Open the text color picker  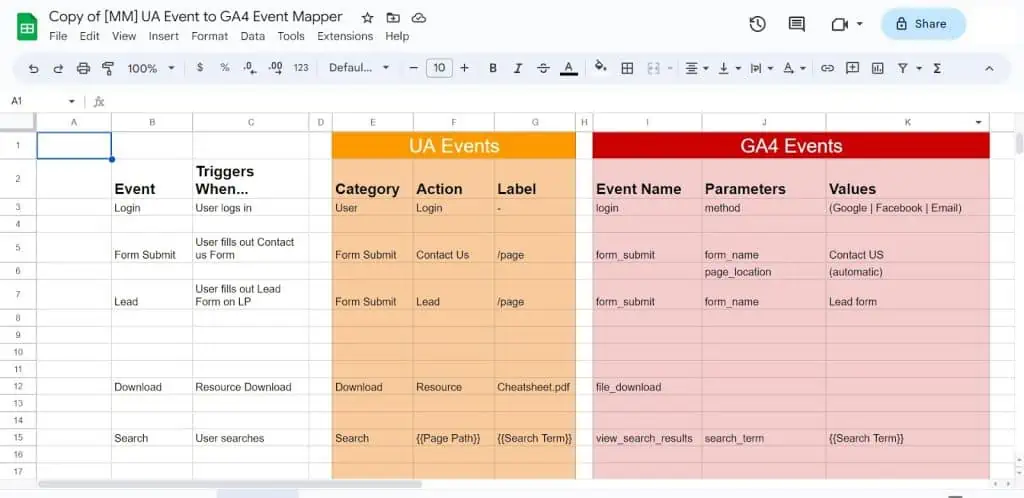[569, 68]
